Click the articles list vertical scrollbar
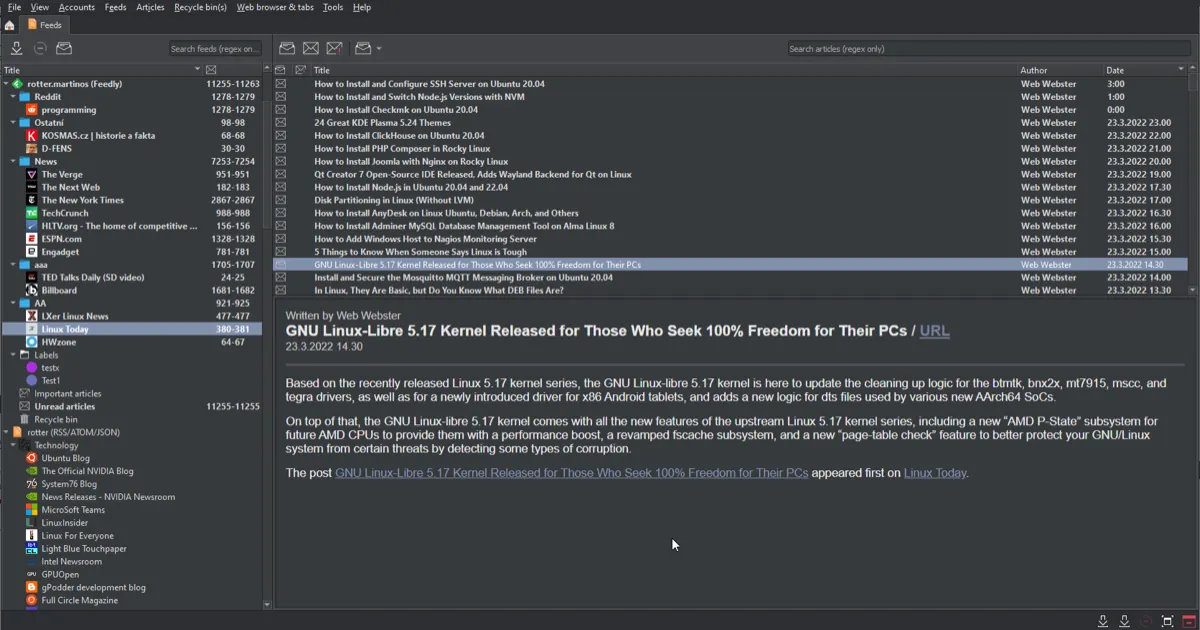Image resolution: width=1200 pixels, height=630 pixels. [1192, 180]
